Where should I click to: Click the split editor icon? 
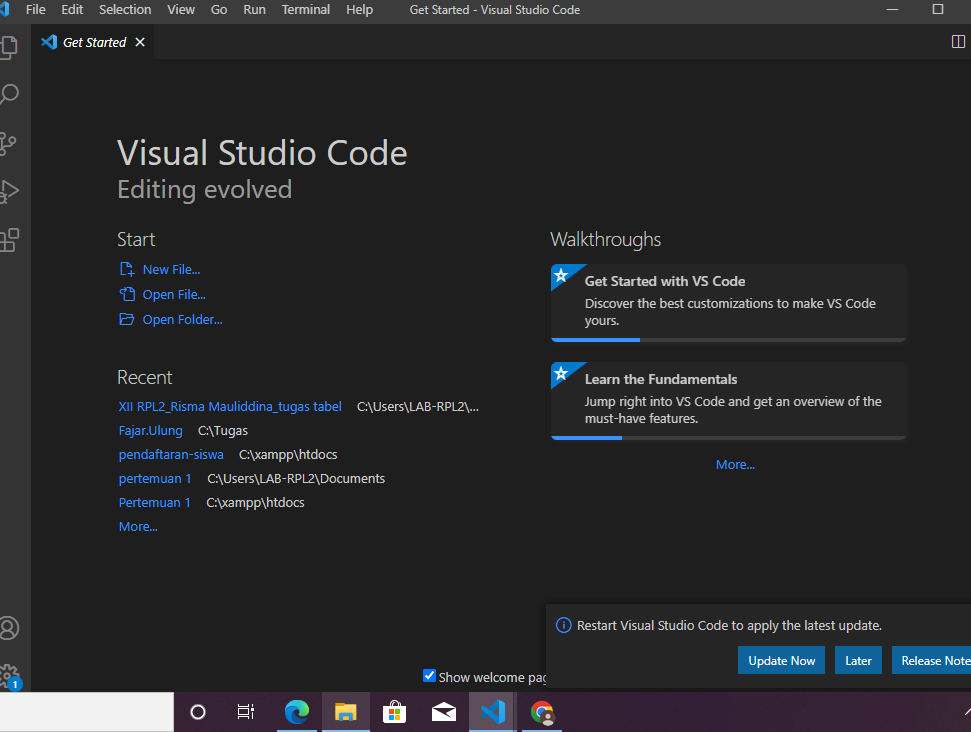(958, 41)
